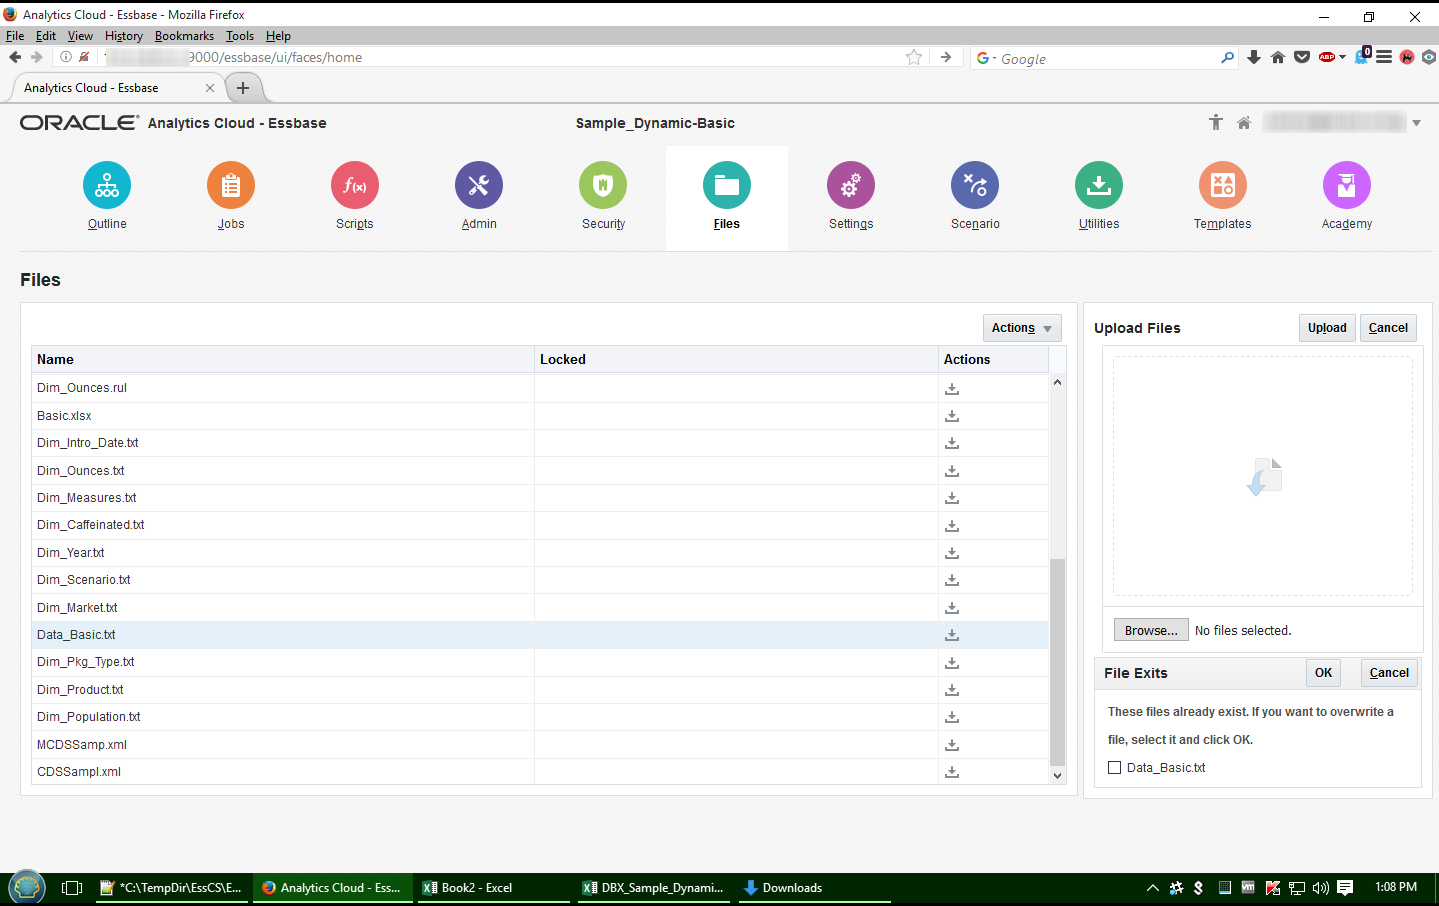Expand the Actions dropdown
Screen dimensions: 1439x906
pos(1022,328)
